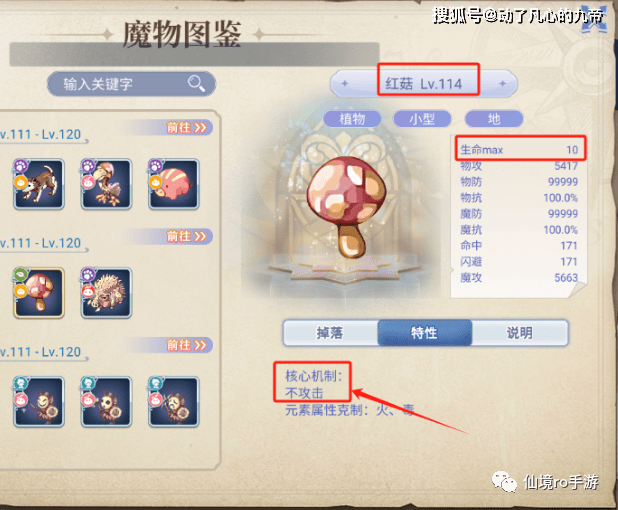Click the left arrow beside 红菇 Lv.114
This screenshot has height=510, width=618.
345,84
